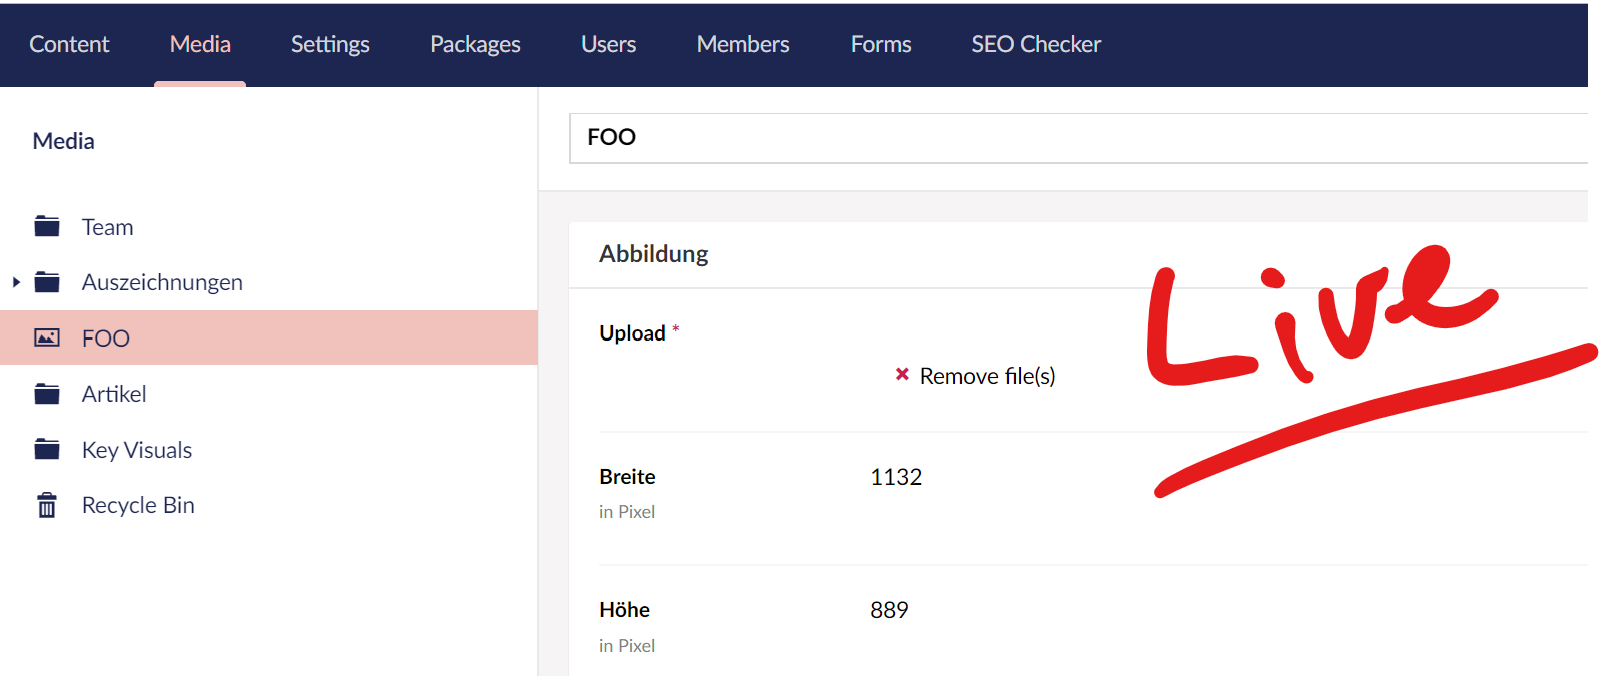
Task: Select the Artikel tree item label
Action: [114, 394]
